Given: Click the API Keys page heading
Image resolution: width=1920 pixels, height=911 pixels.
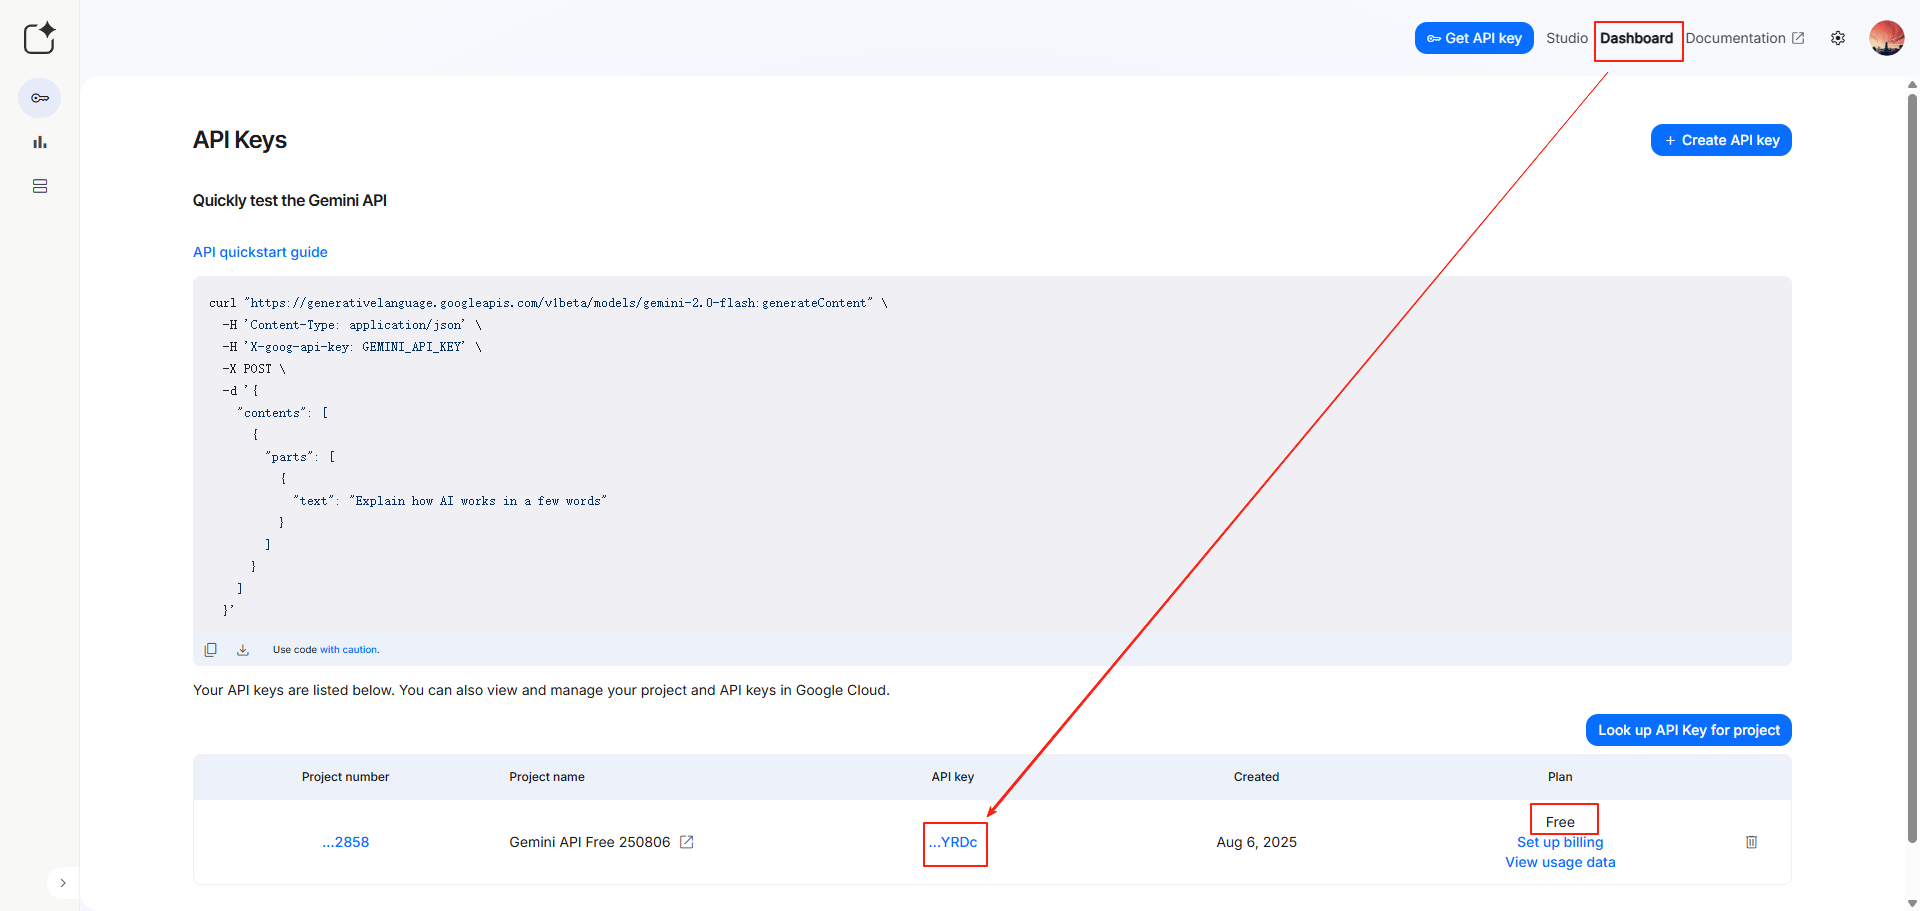Looking at the screenshot, I should (x=240, y=140).
